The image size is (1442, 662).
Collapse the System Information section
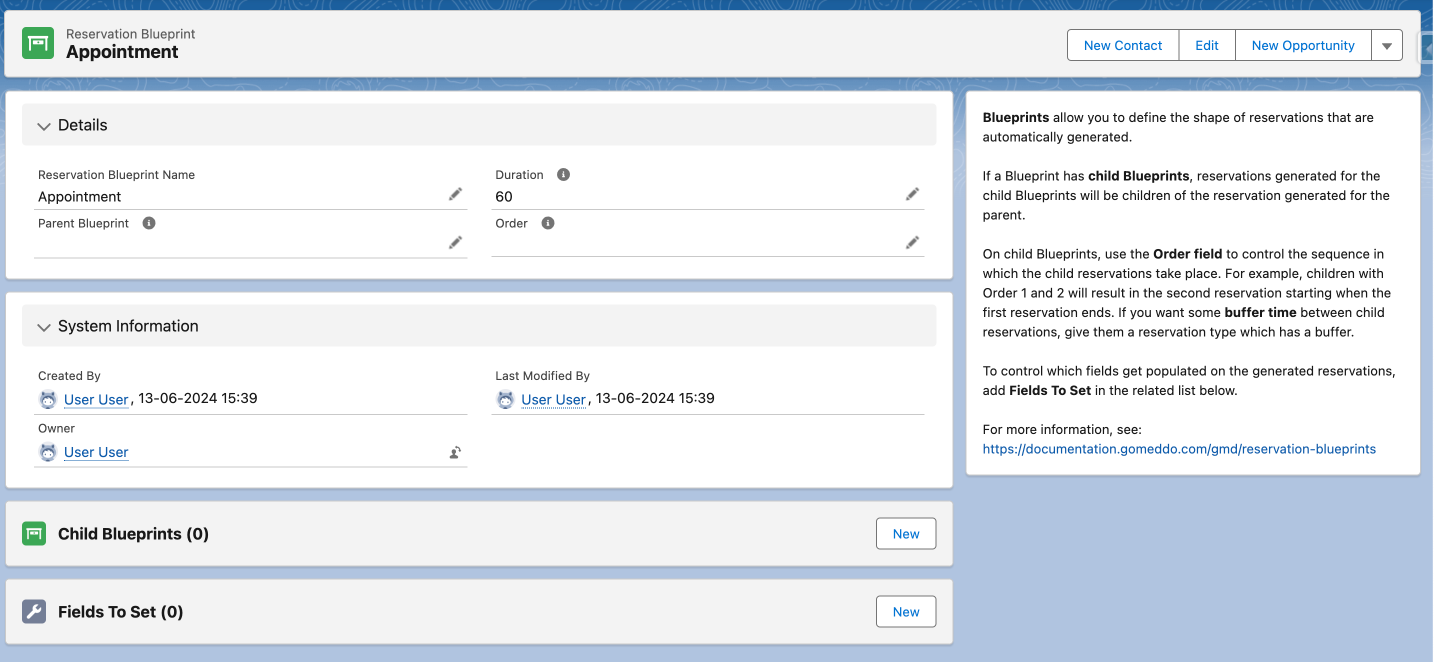44,327
